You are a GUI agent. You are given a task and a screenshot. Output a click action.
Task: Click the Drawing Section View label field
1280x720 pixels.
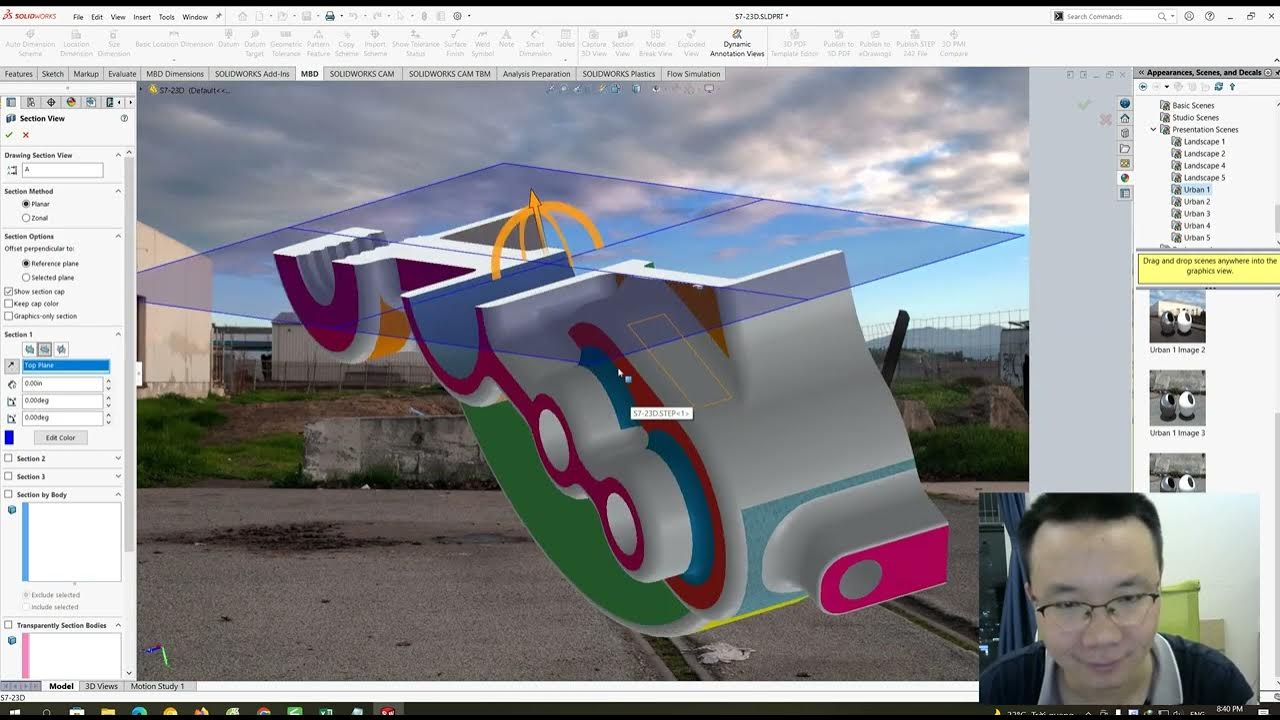click(62, 170)
